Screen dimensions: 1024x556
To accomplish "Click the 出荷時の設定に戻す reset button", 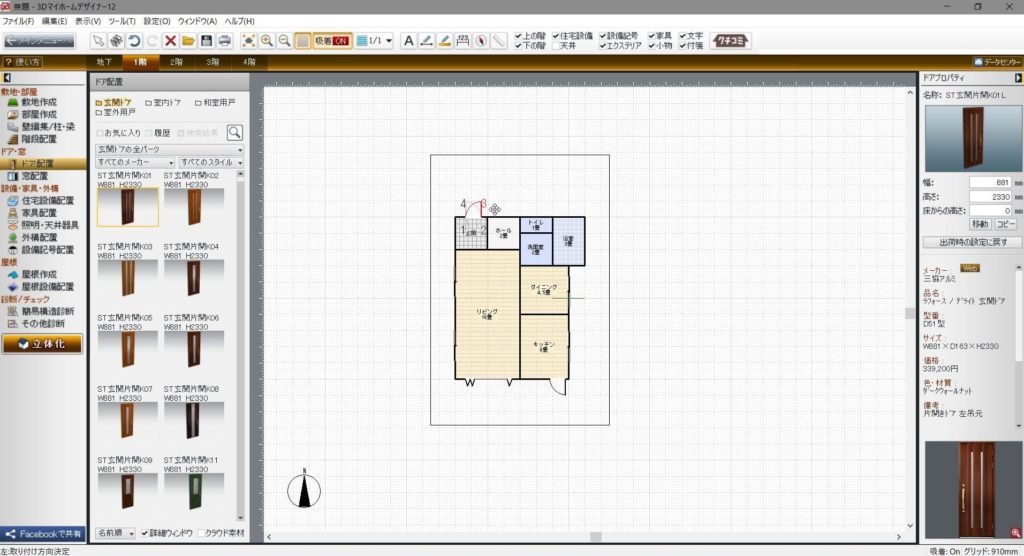I will (x=971, y=242).
